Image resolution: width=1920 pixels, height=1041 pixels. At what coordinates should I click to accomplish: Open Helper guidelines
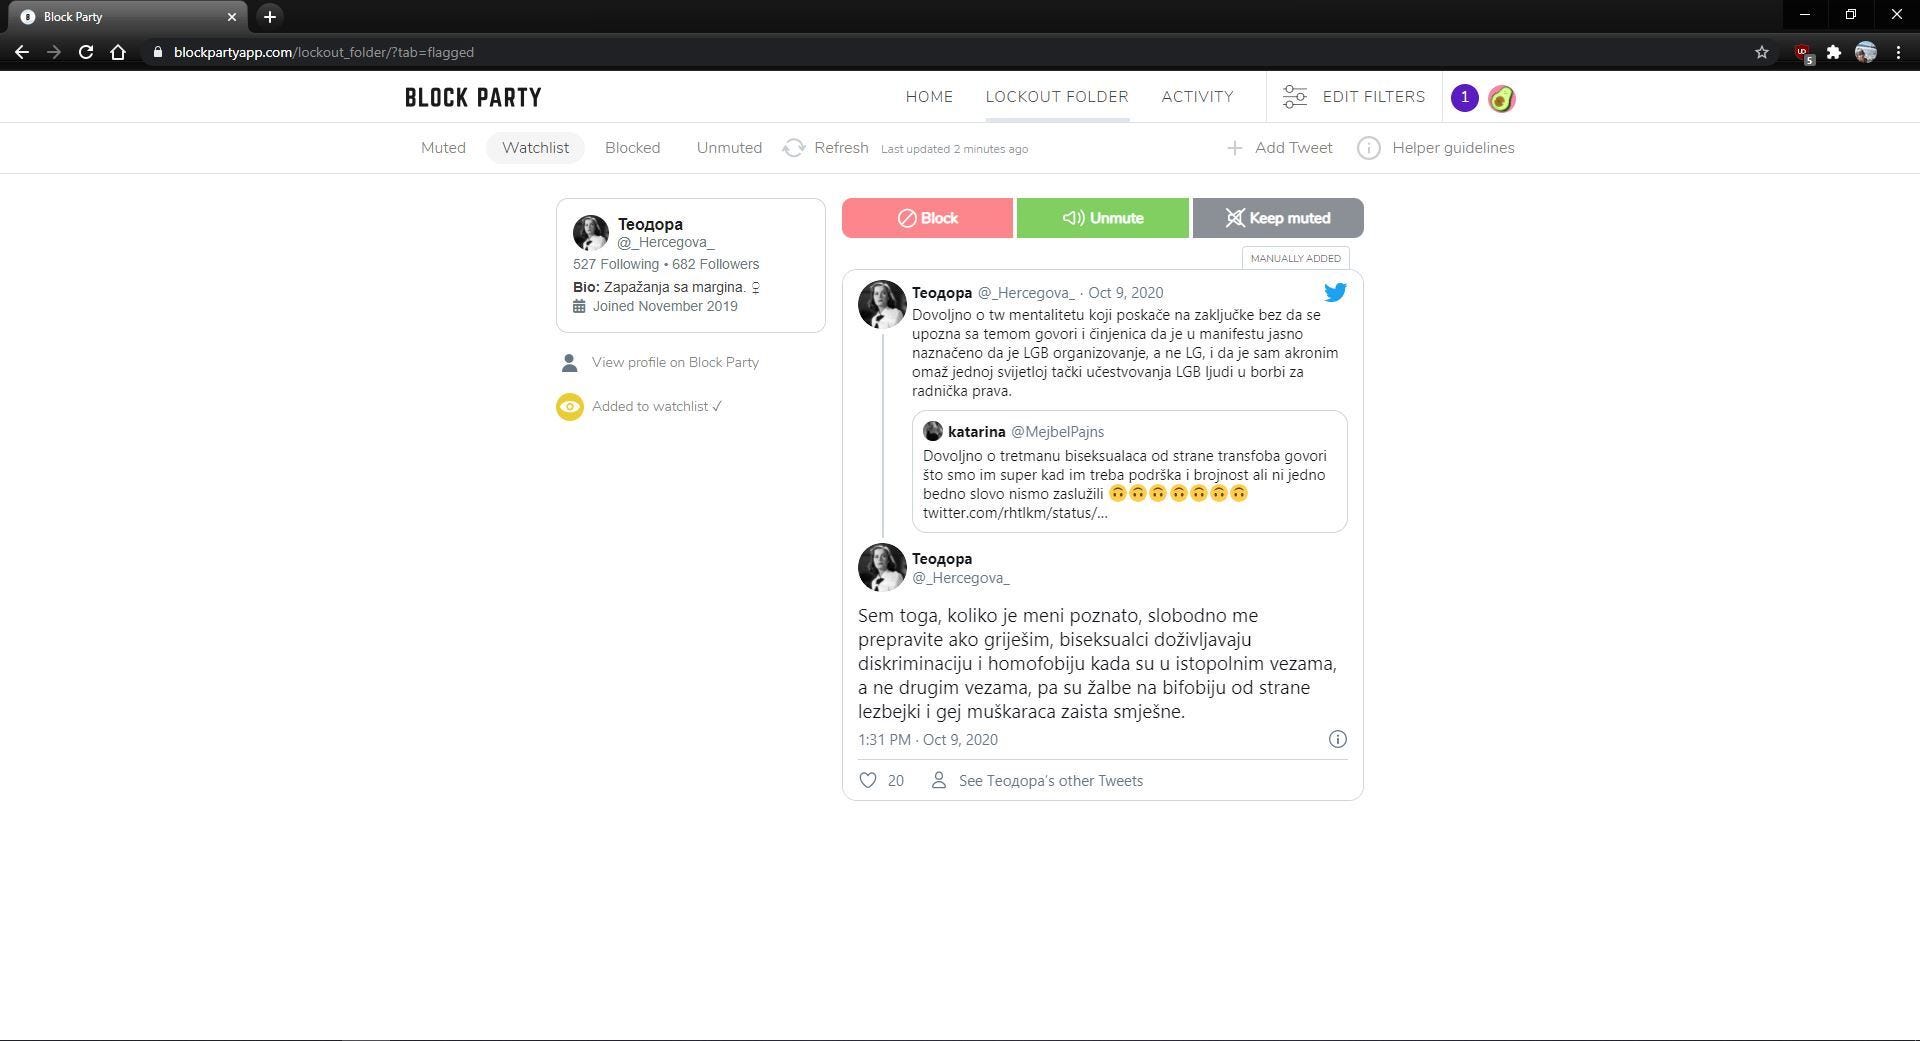1453,148
